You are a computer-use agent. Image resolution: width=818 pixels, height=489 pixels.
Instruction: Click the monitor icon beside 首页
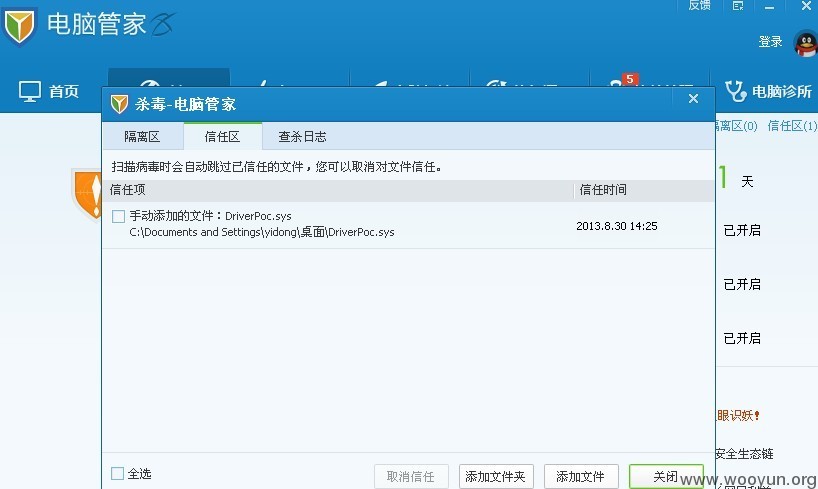(30, 91)
